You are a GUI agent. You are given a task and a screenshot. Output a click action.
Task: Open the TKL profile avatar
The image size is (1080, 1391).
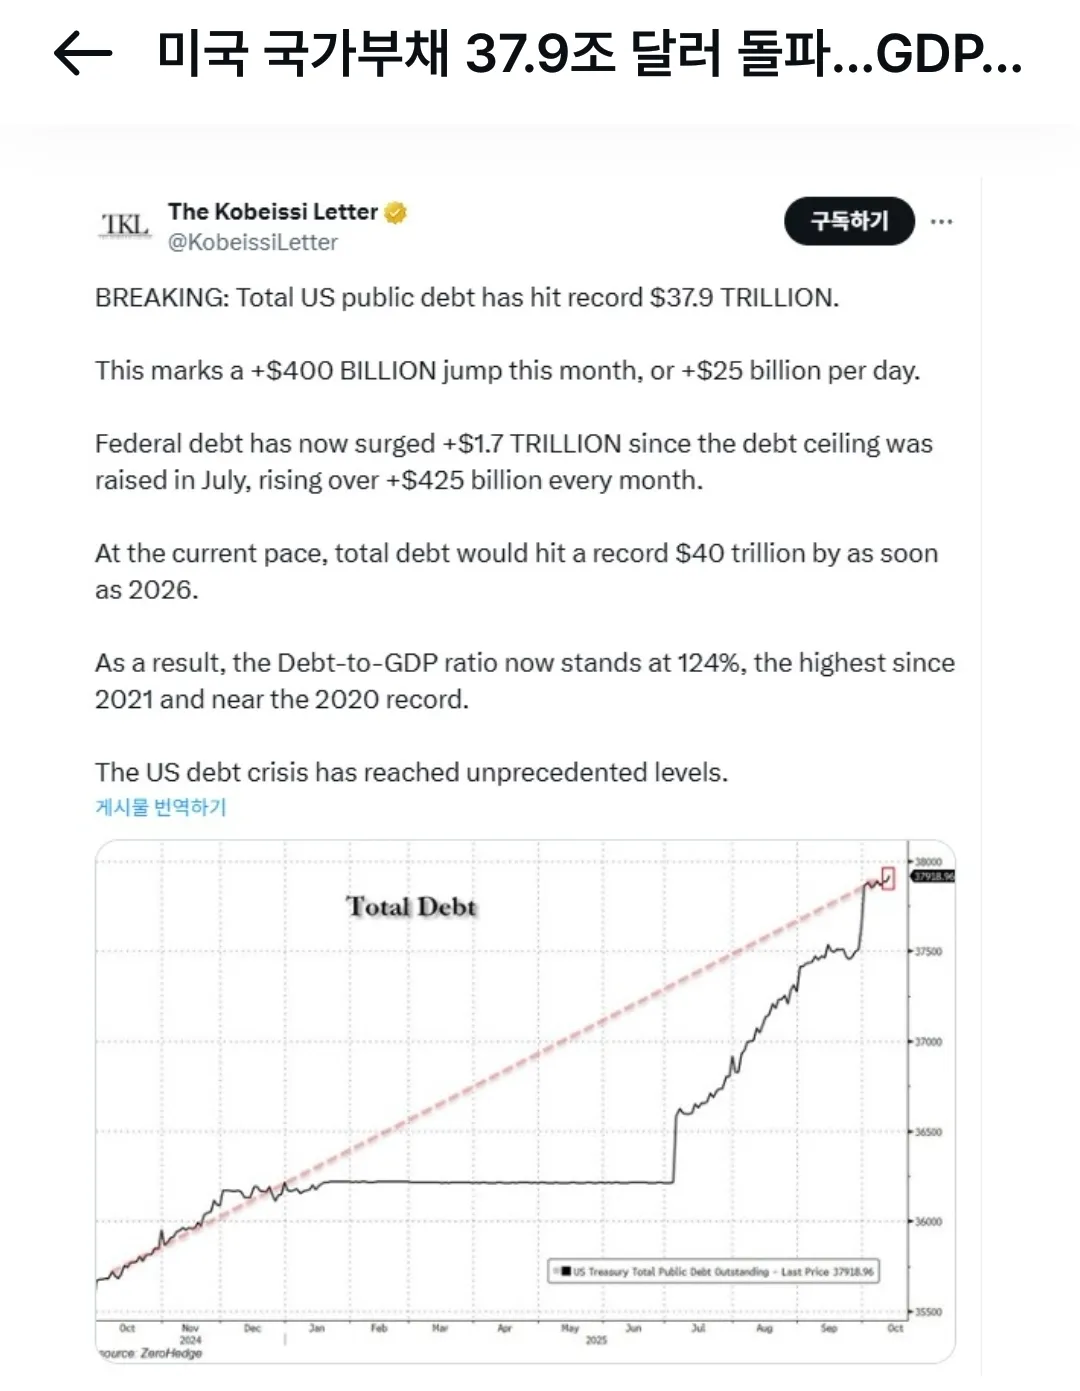(125, 225)
